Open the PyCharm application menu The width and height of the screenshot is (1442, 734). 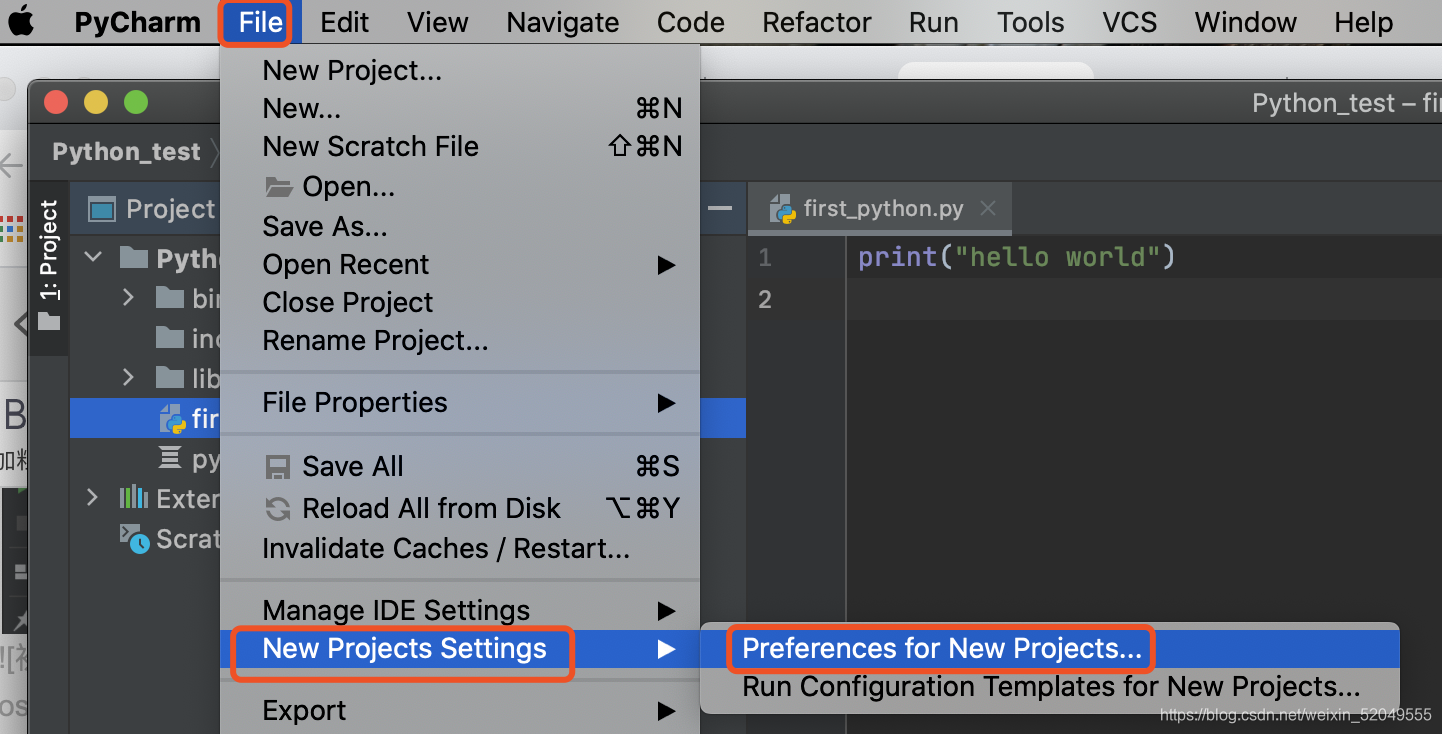click(x=137, y=22)
